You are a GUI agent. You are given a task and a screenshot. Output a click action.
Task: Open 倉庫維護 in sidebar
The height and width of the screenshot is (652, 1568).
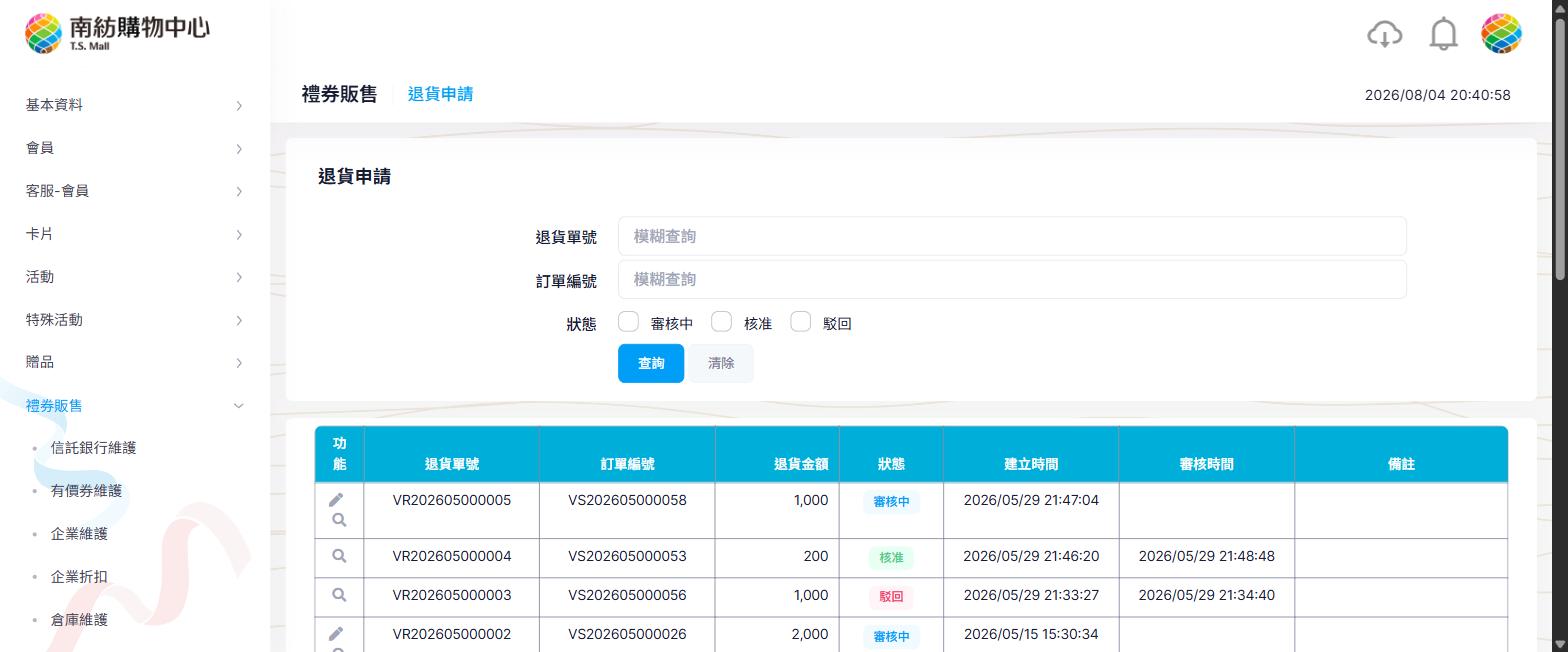tap(79, 620)
